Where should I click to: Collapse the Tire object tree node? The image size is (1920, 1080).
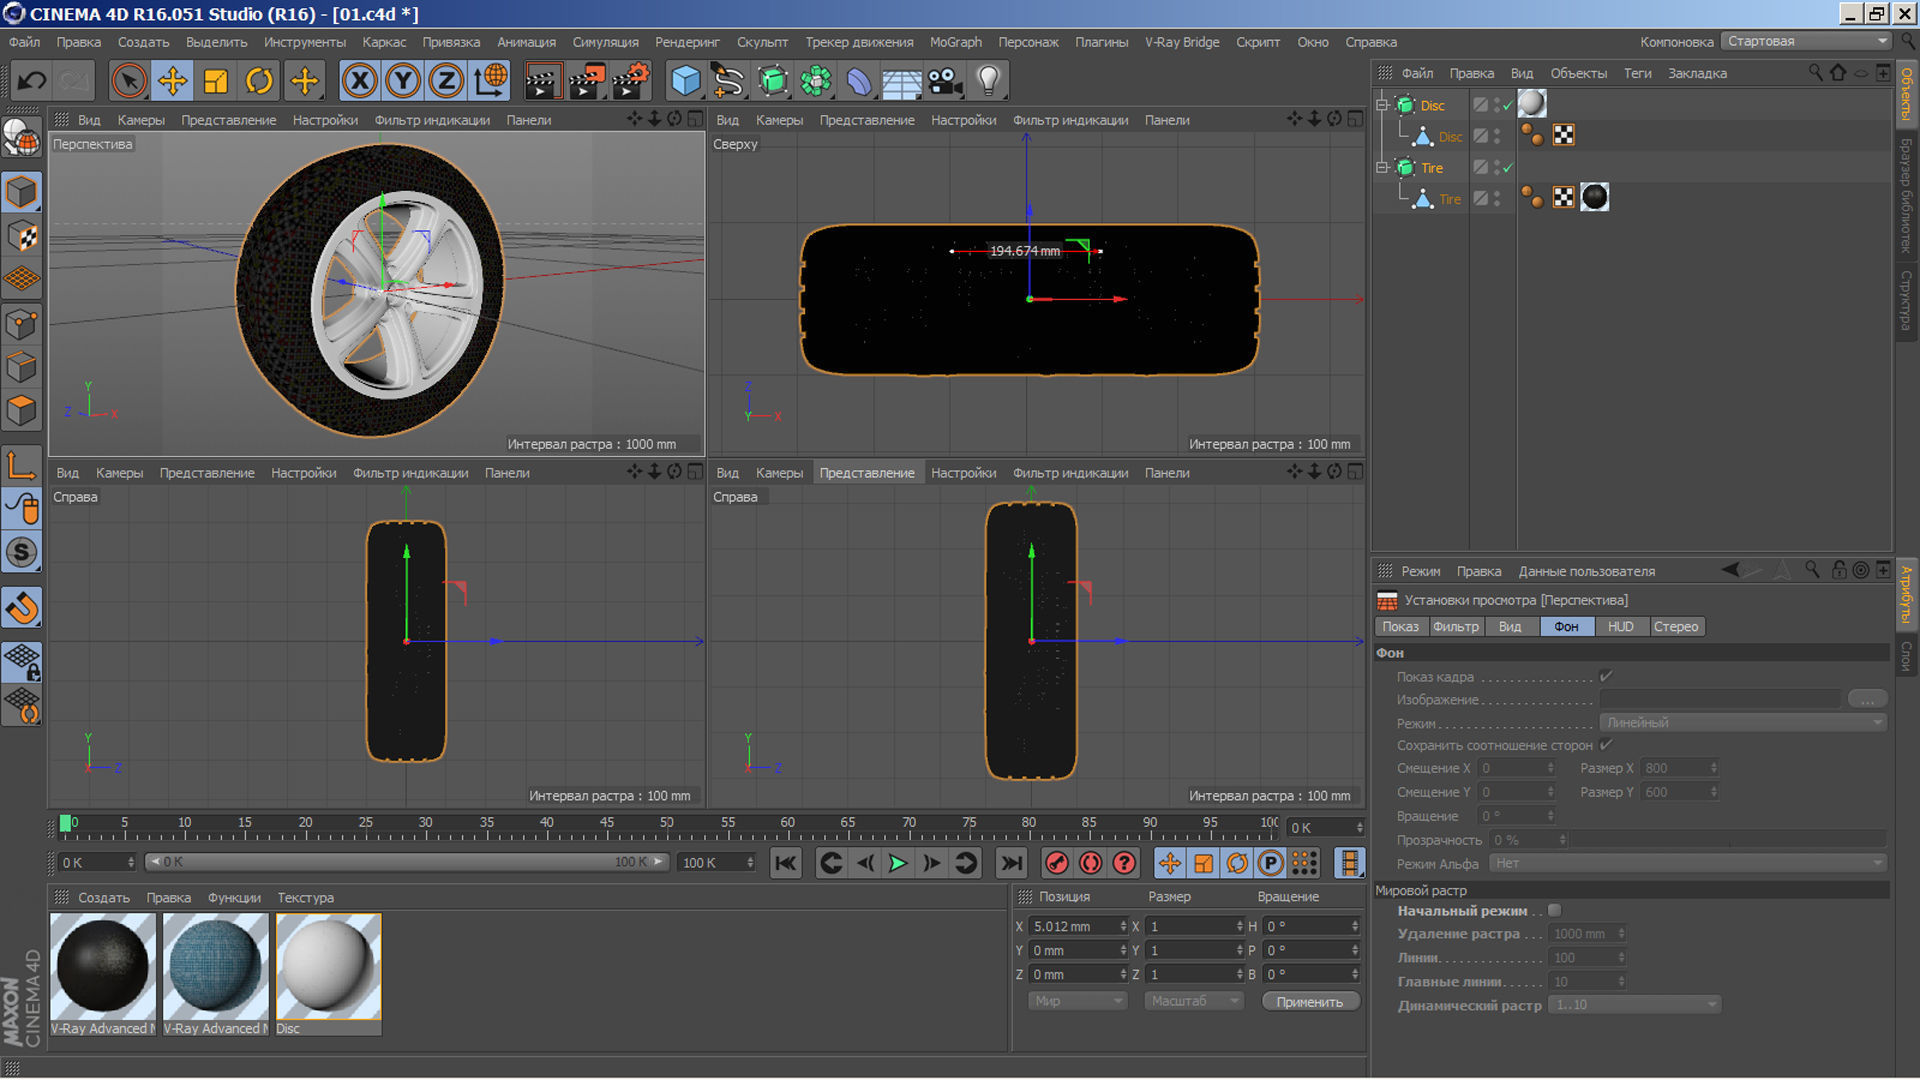(1382, 168)
